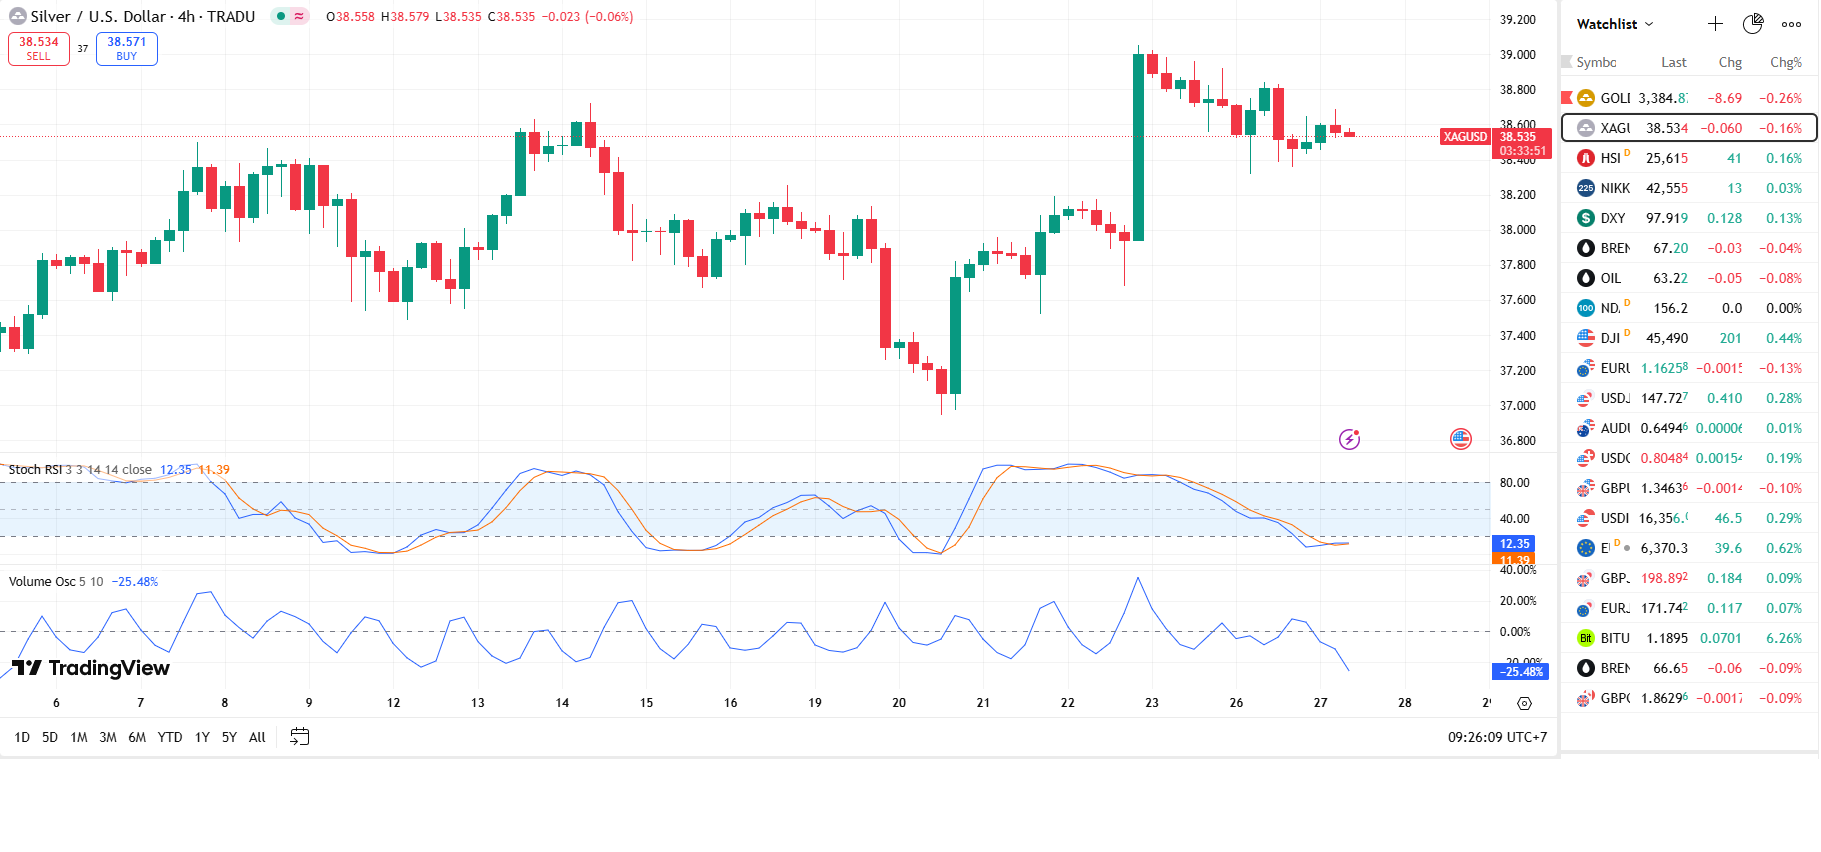The width and height of the screenshot is (1821, 852).
Task: Toggle the flag column header in watchlist
Action: point(1567,62)
